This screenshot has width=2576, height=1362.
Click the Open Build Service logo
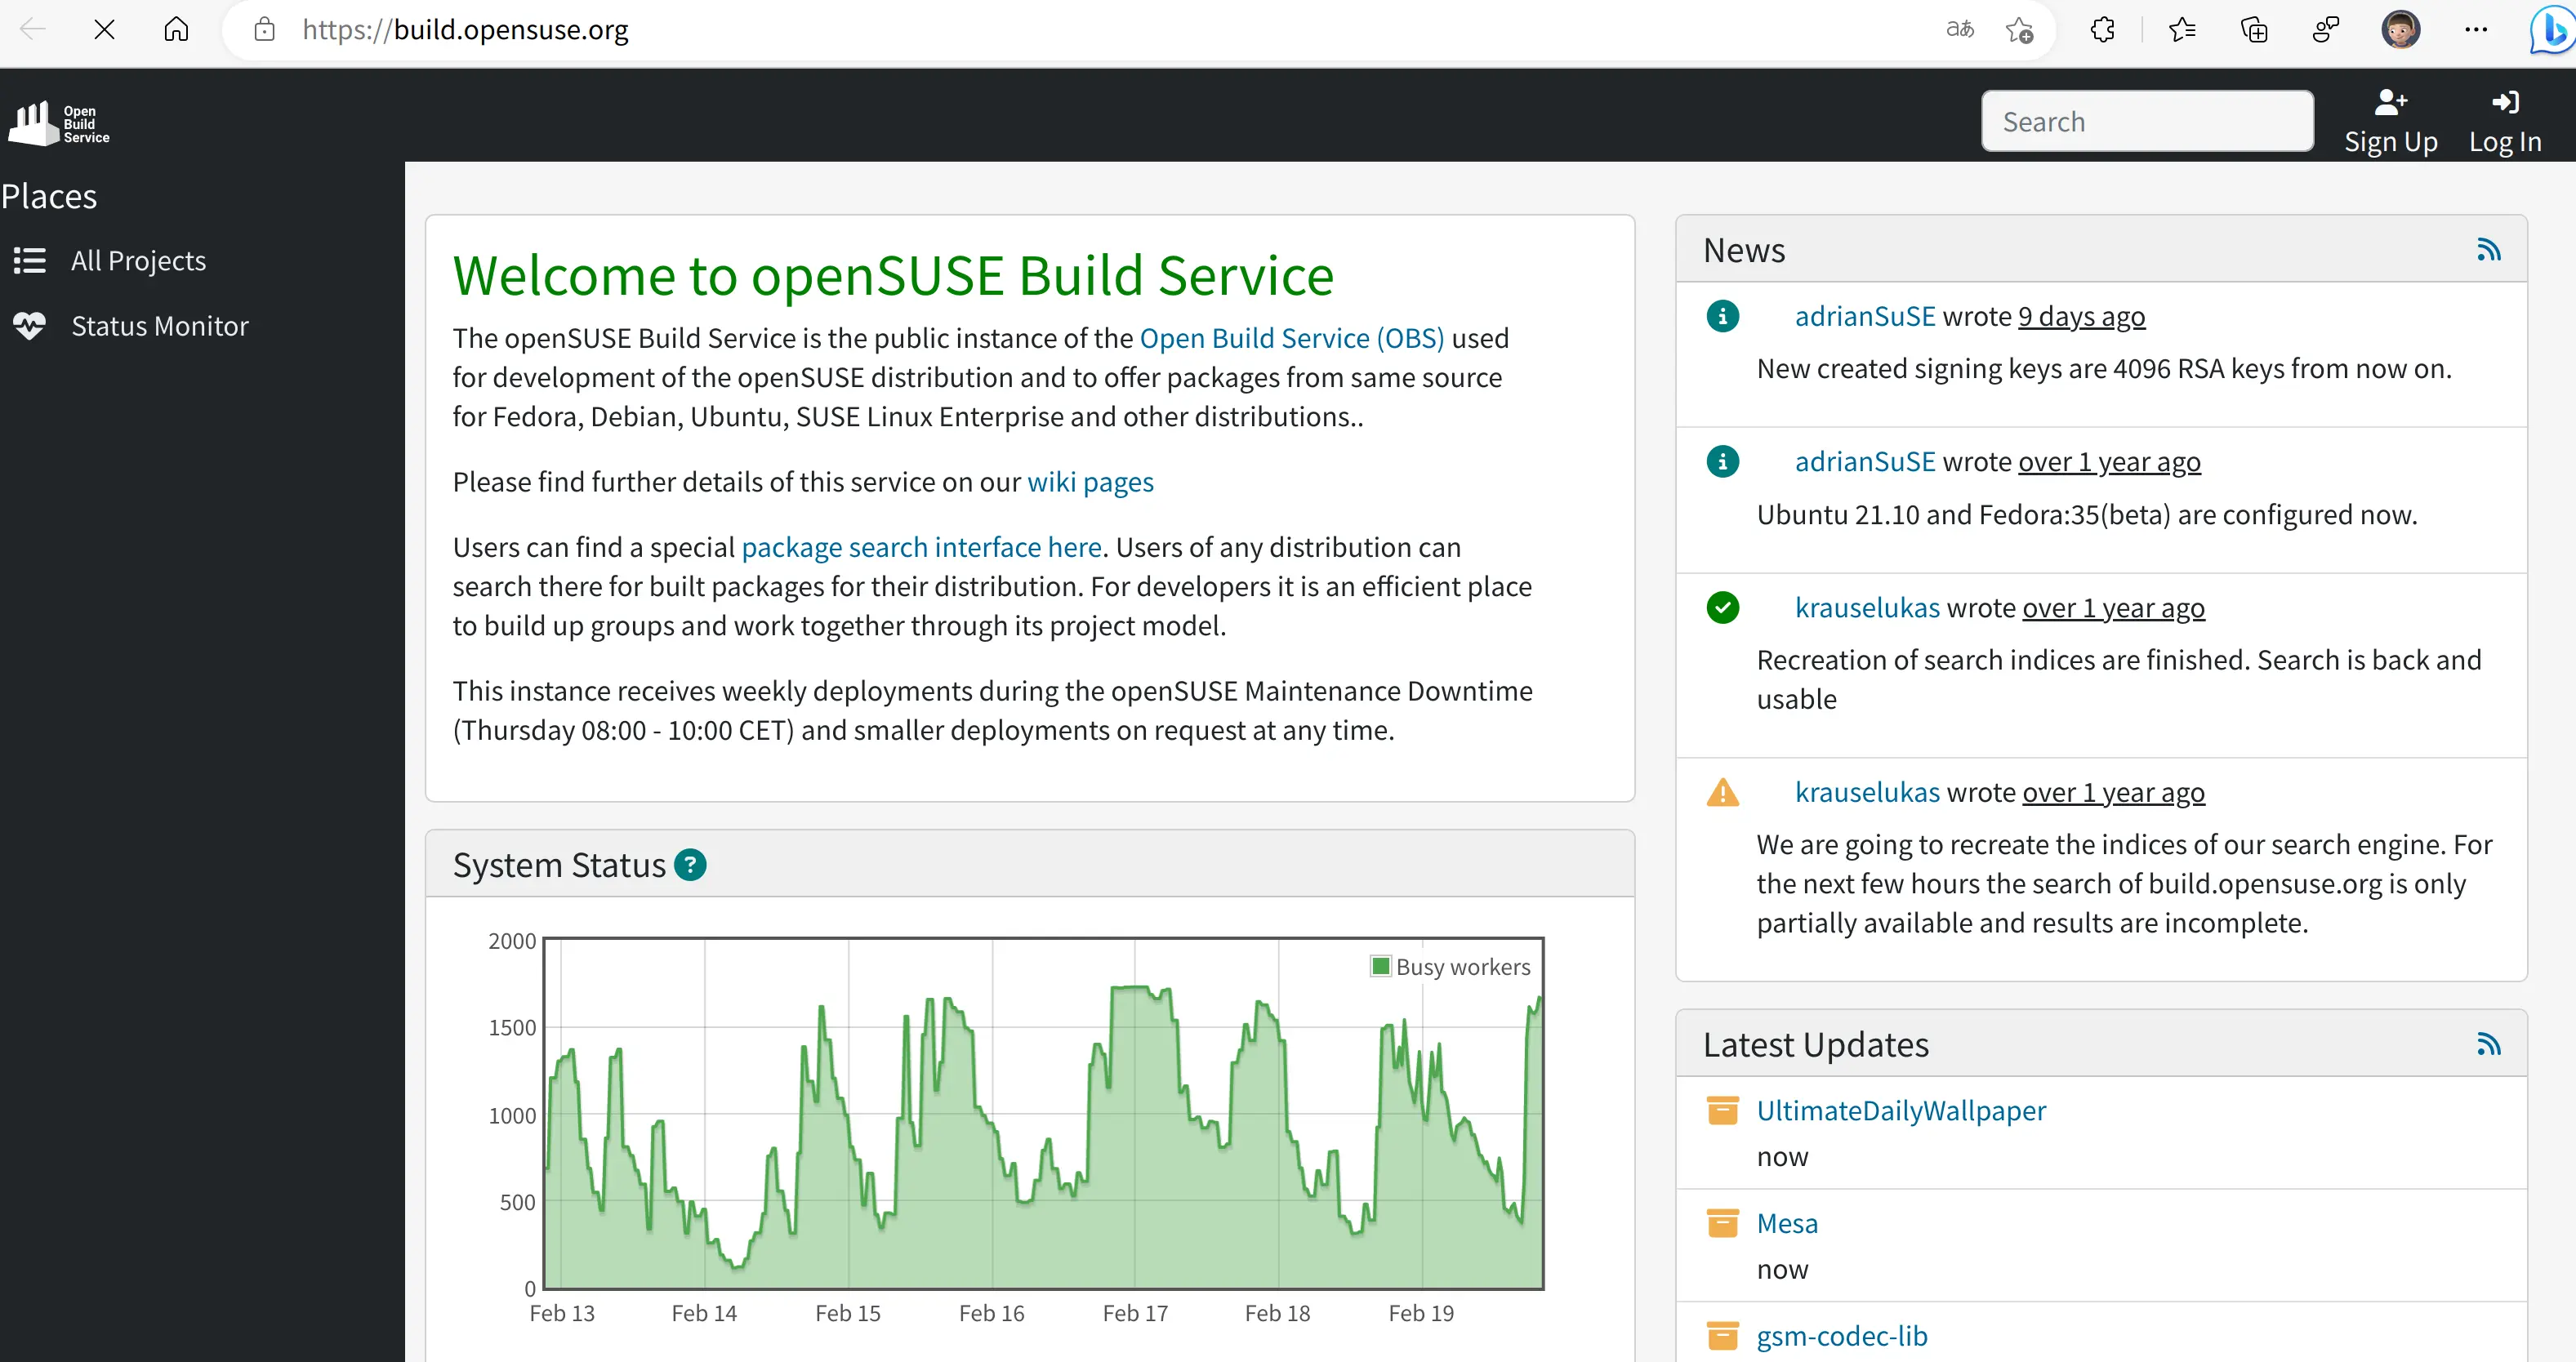pyautogui.click(x=58, y=123)
